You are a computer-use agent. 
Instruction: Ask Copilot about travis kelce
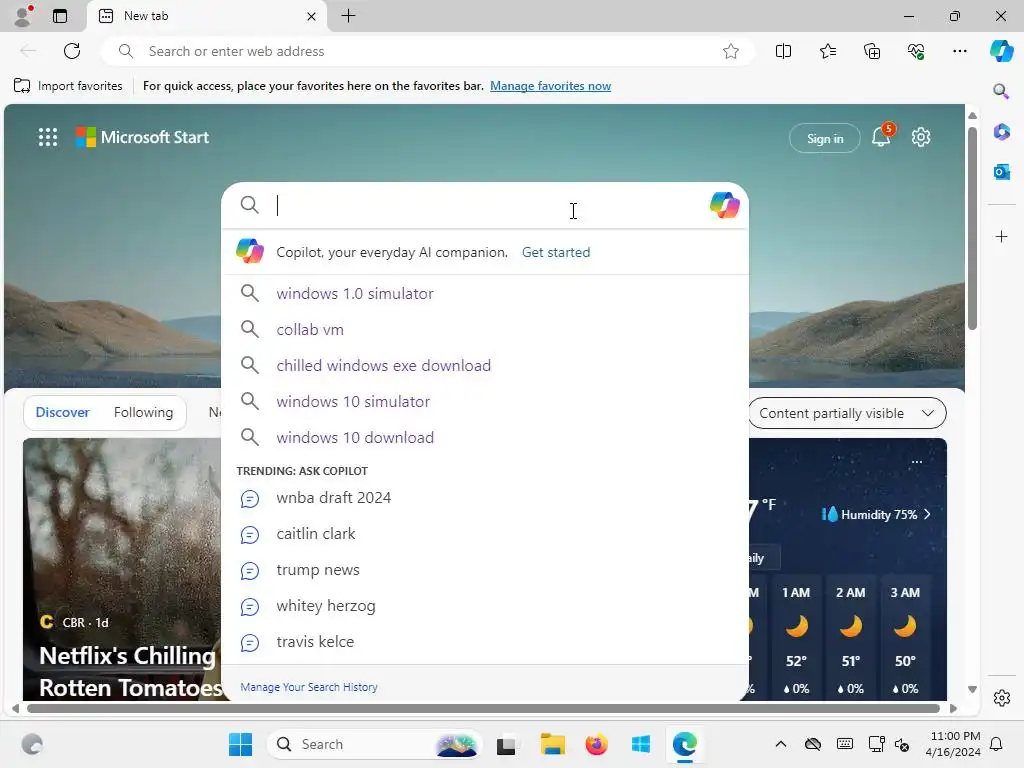tap(485, 641)
